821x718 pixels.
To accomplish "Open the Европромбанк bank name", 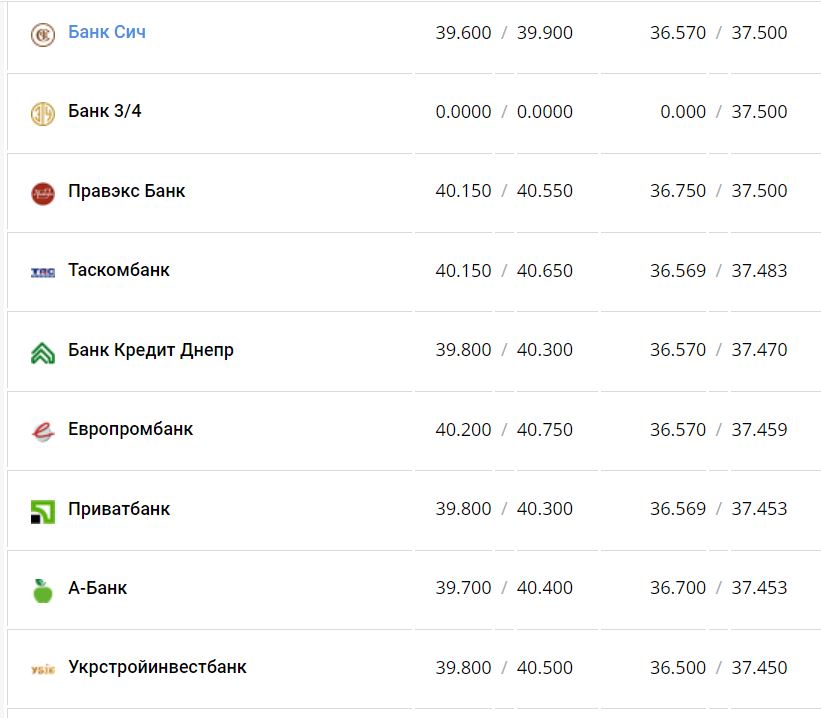I will tap(131, 429).
